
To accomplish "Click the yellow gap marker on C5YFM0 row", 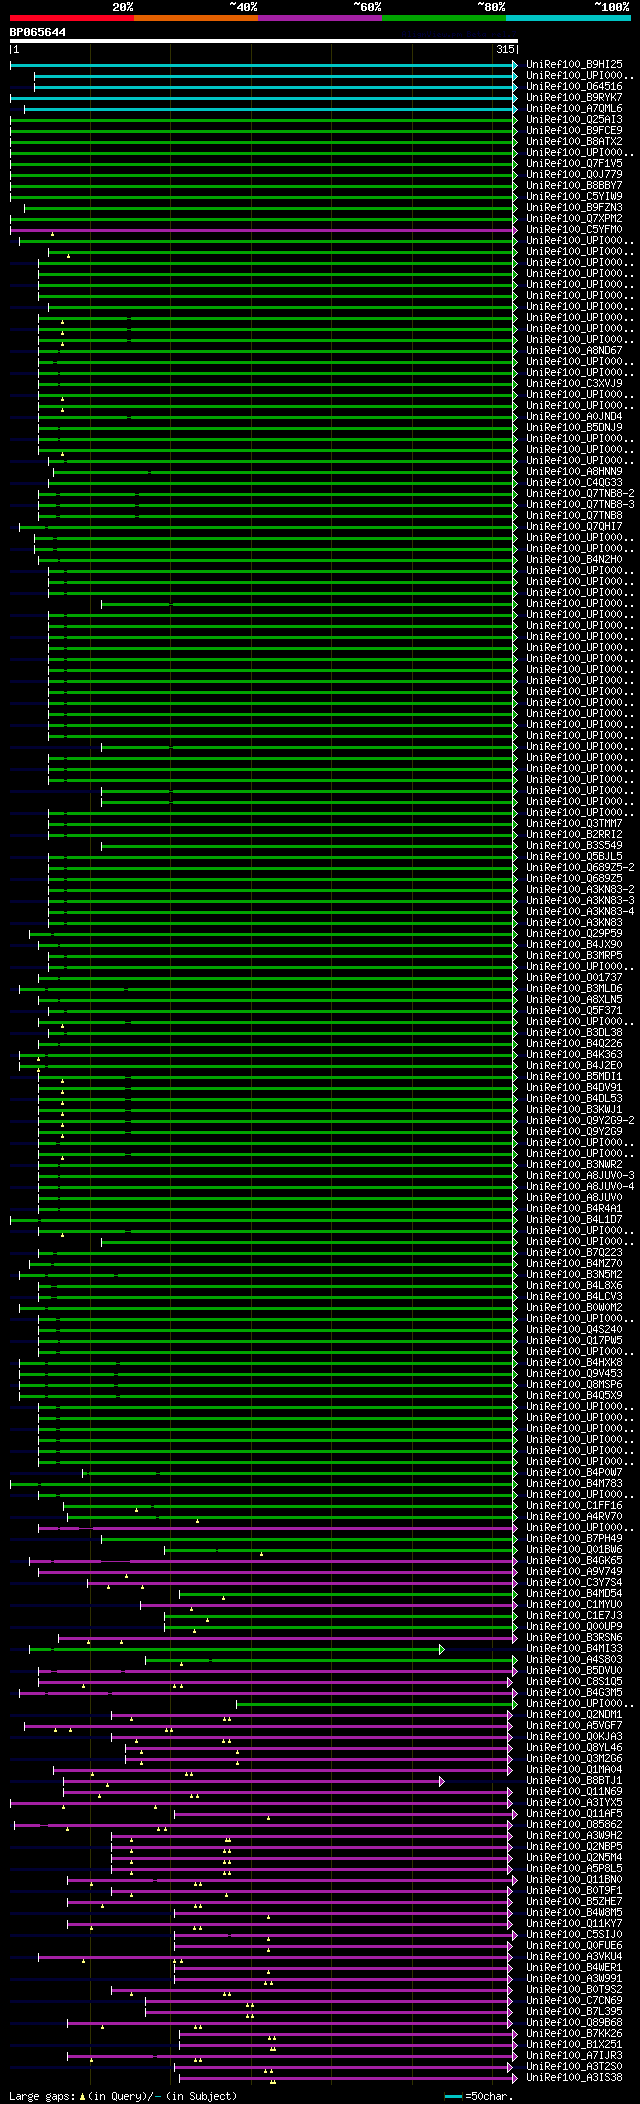I will (53, 234).
